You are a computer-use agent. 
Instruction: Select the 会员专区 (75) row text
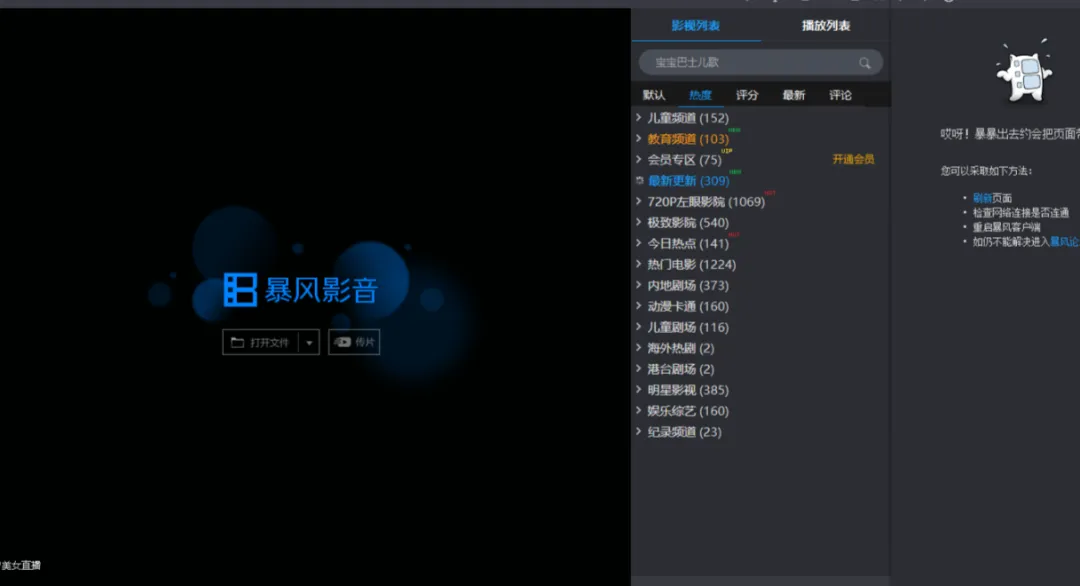coord(684,160)
